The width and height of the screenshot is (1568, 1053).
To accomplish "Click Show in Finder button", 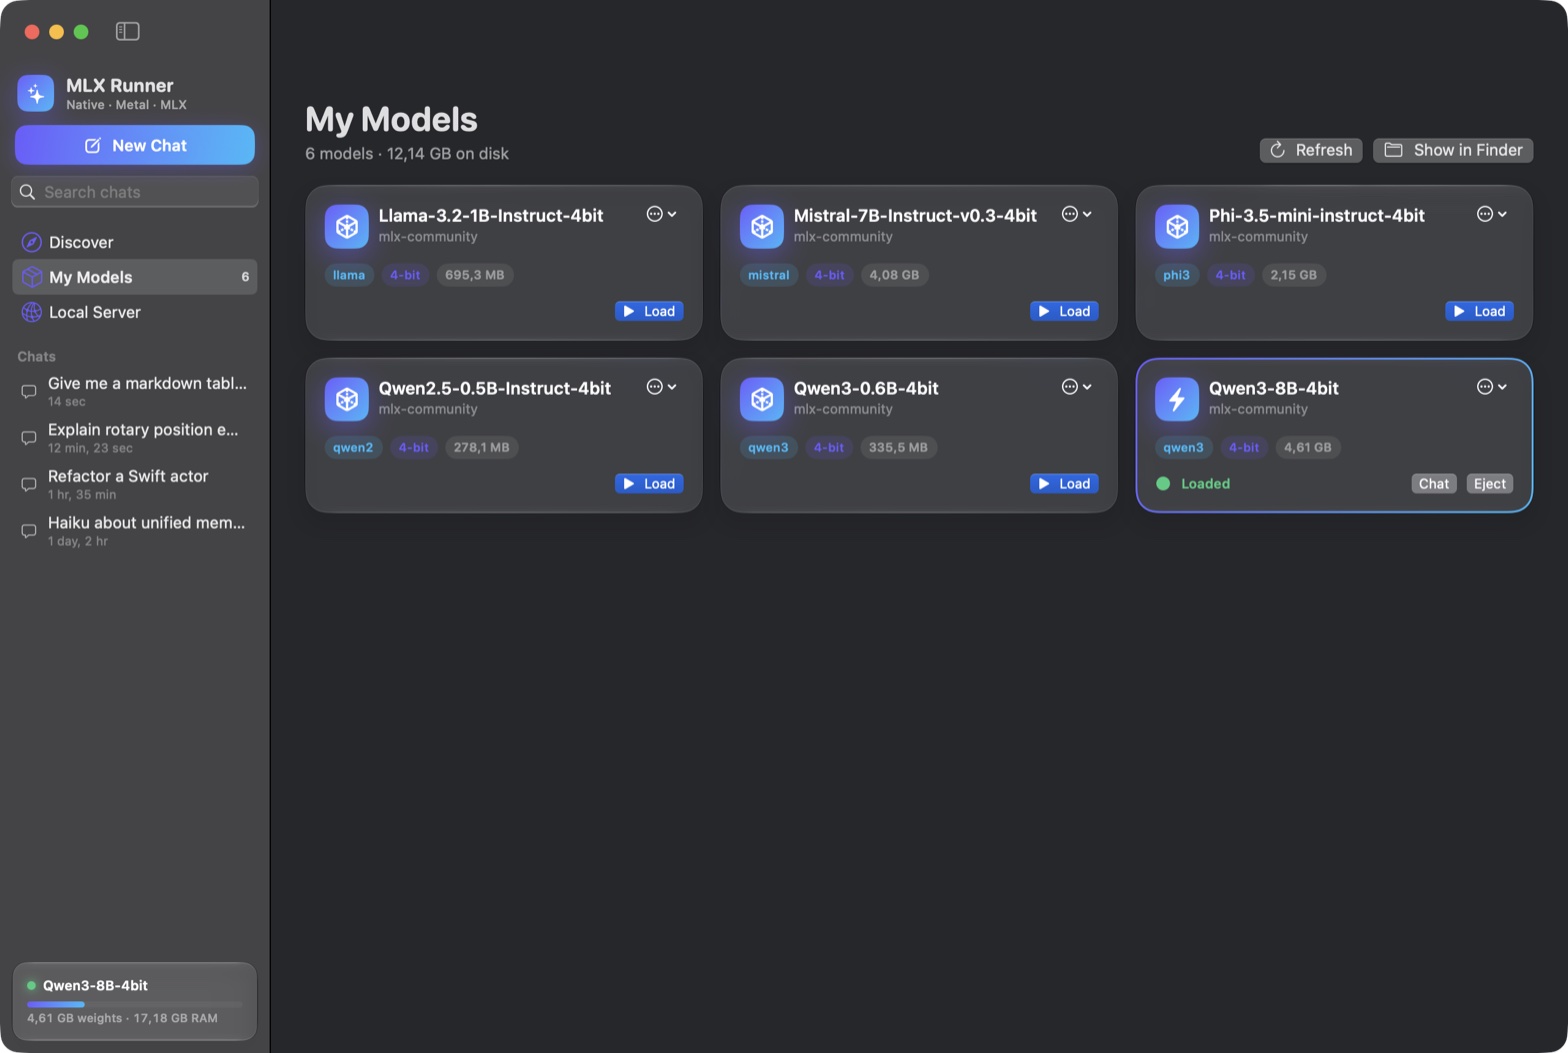I will (1453, 150).
